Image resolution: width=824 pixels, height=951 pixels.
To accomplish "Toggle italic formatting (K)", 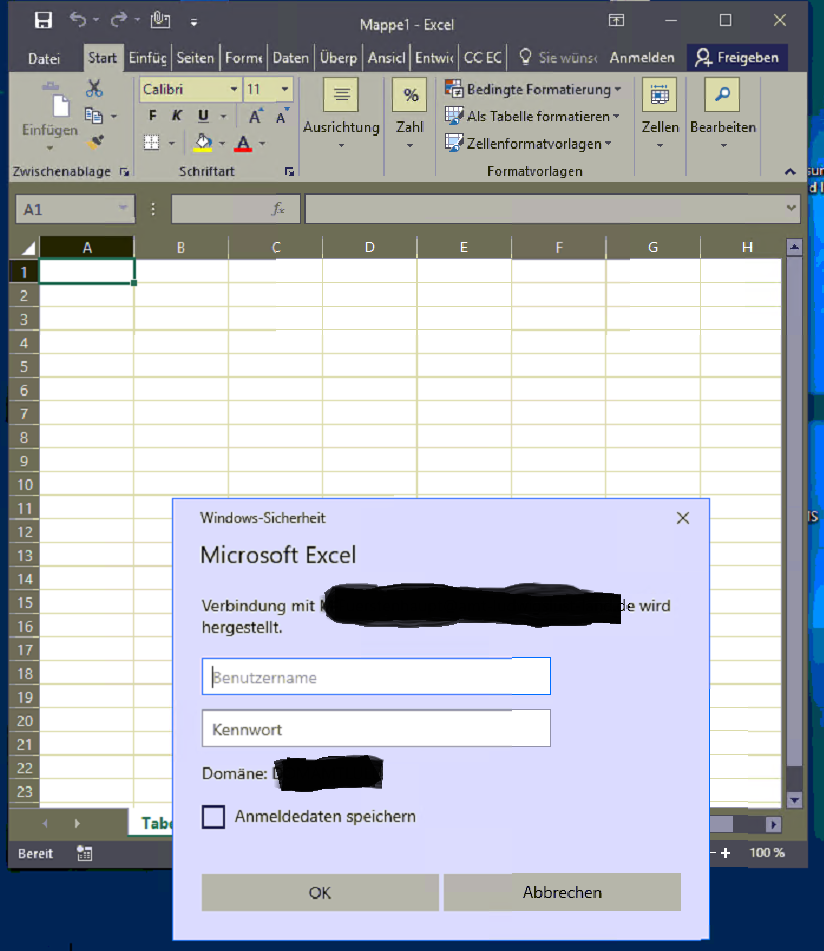I will (x=177, y=115).
